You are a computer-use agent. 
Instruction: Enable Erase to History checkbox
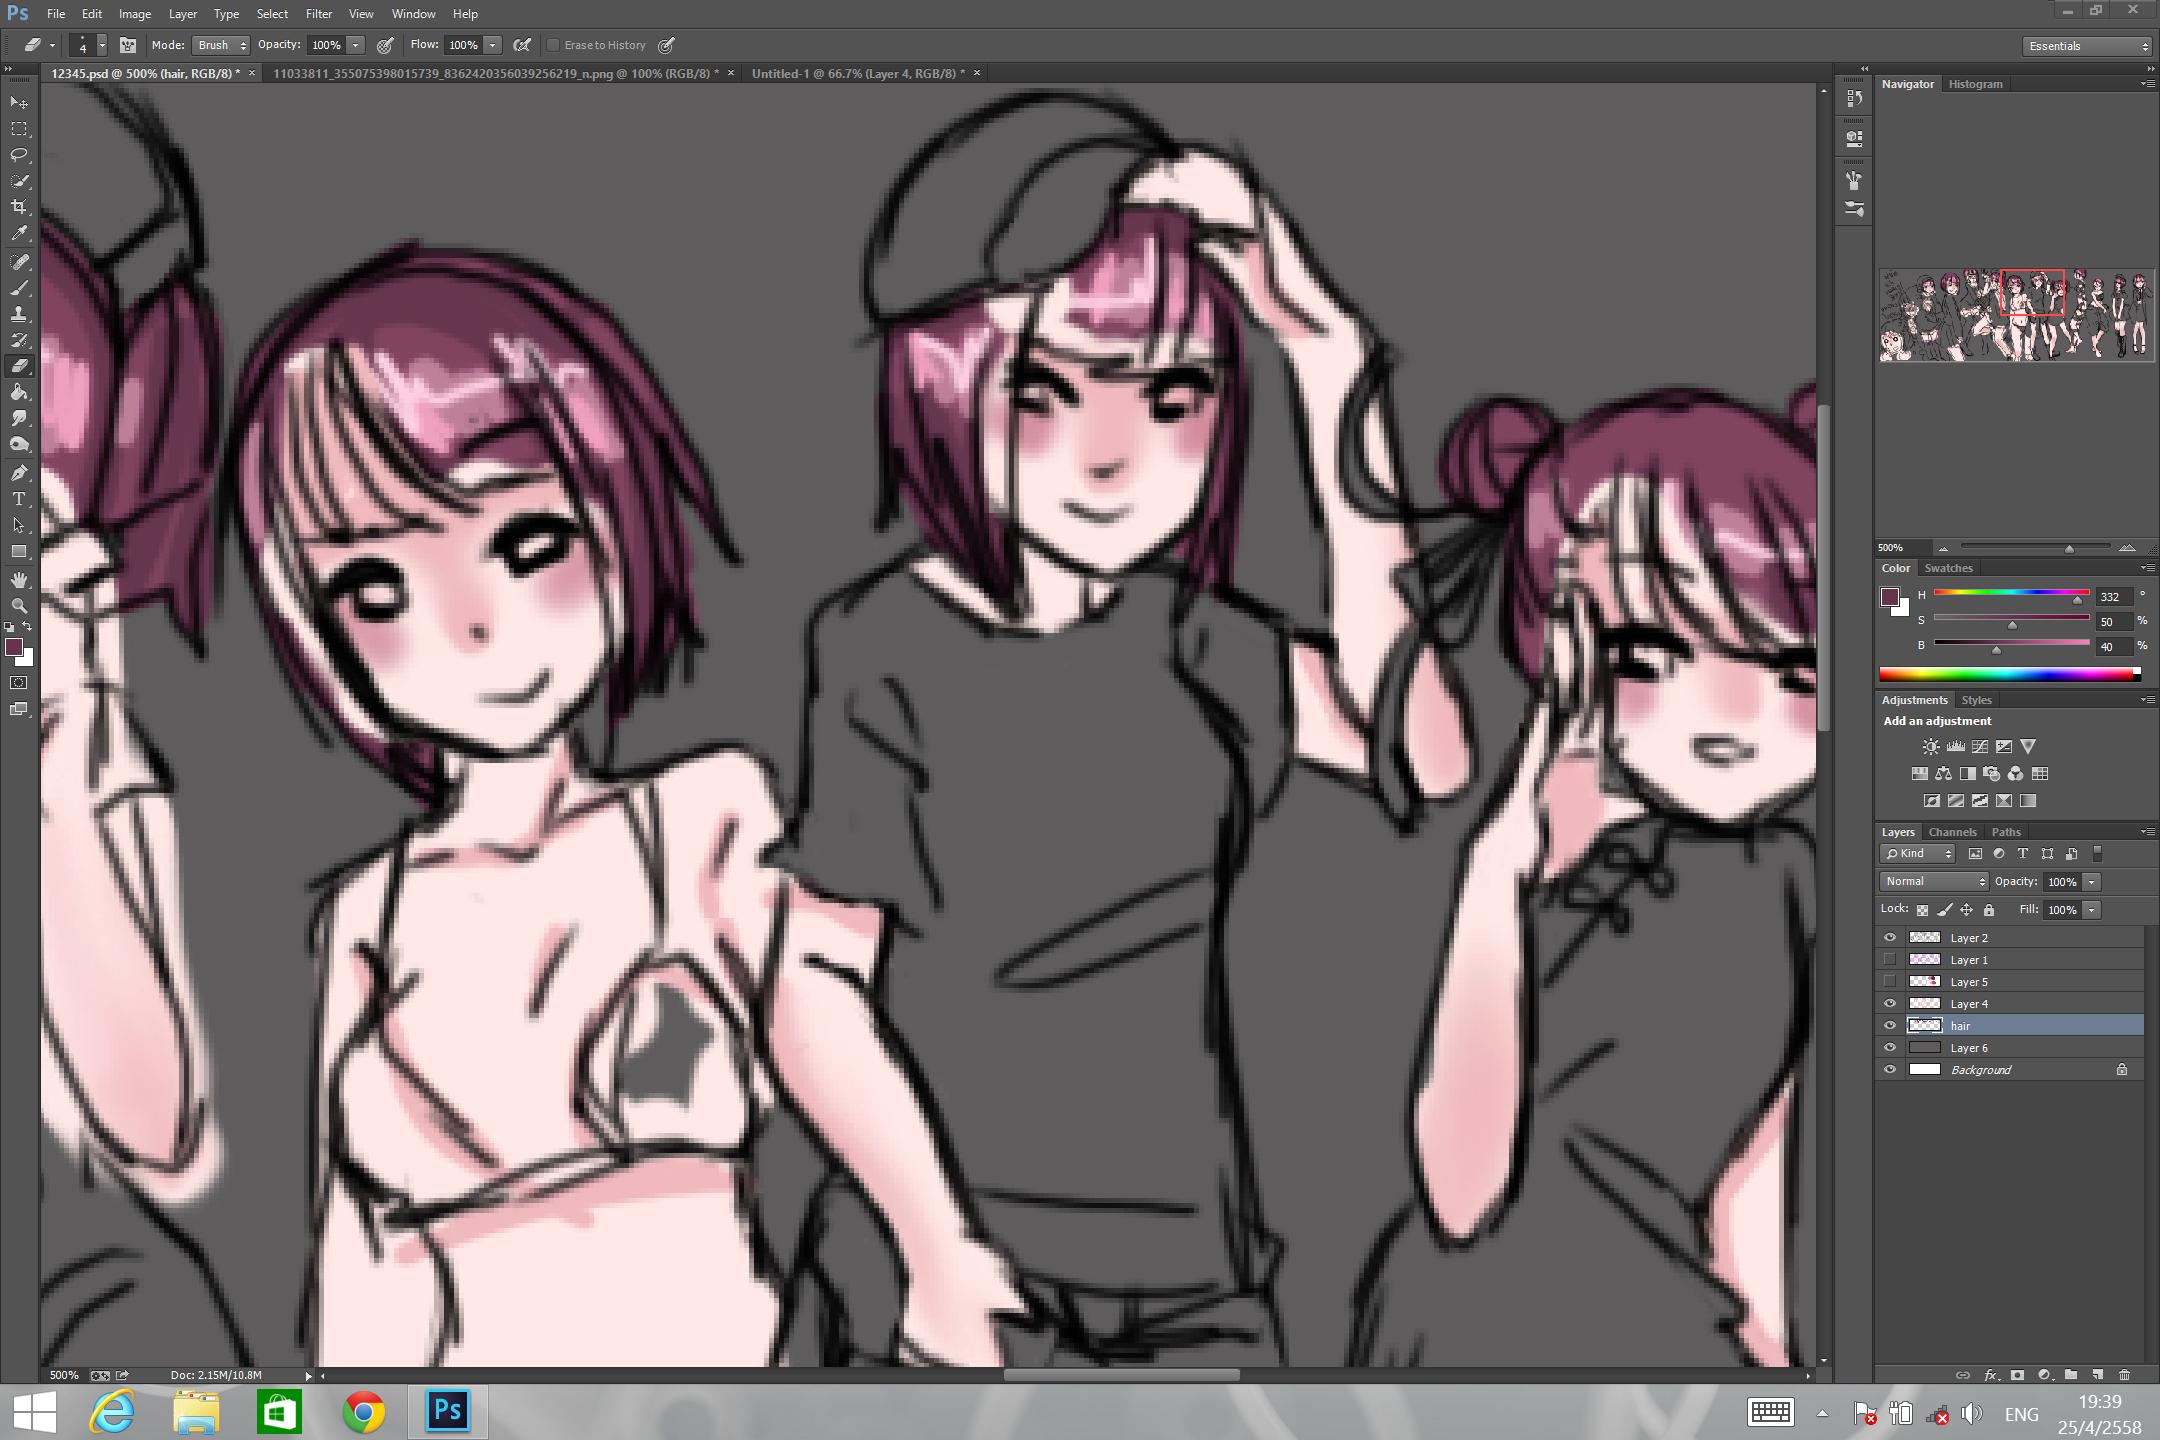coord(553,45)
